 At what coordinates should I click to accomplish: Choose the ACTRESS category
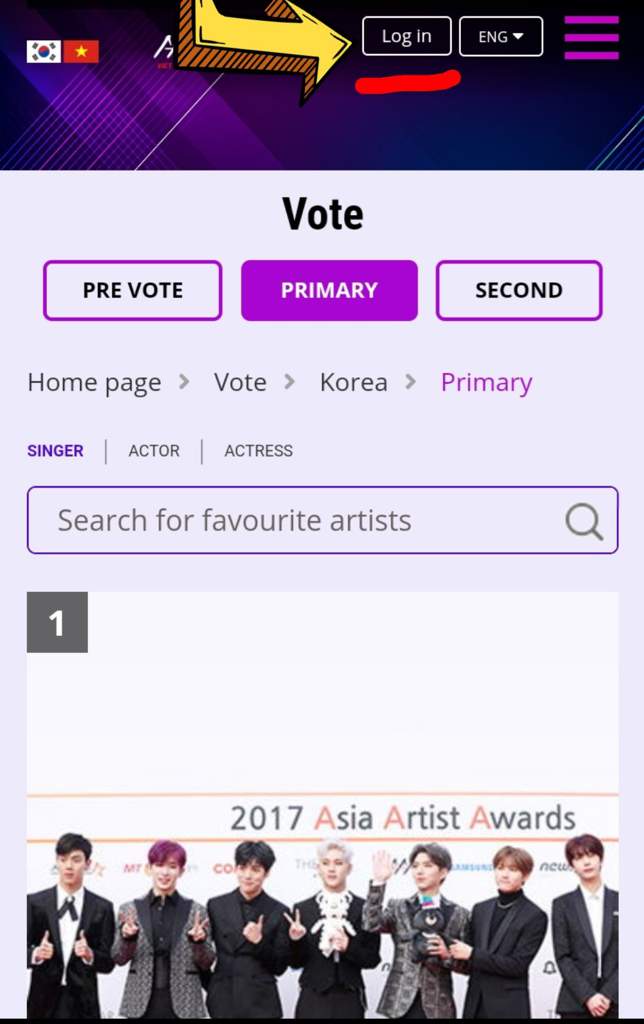[259, 451]
